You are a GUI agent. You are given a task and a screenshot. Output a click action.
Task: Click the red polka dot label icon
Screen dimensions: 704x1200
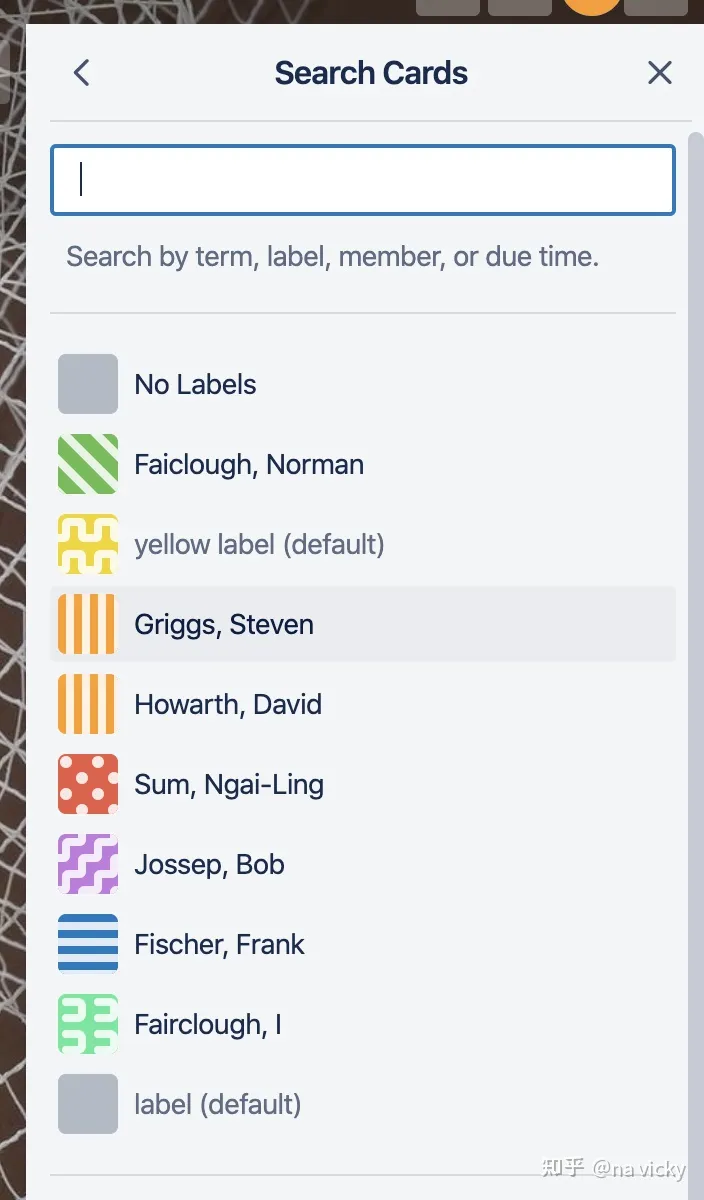click(x=88, y=784)
